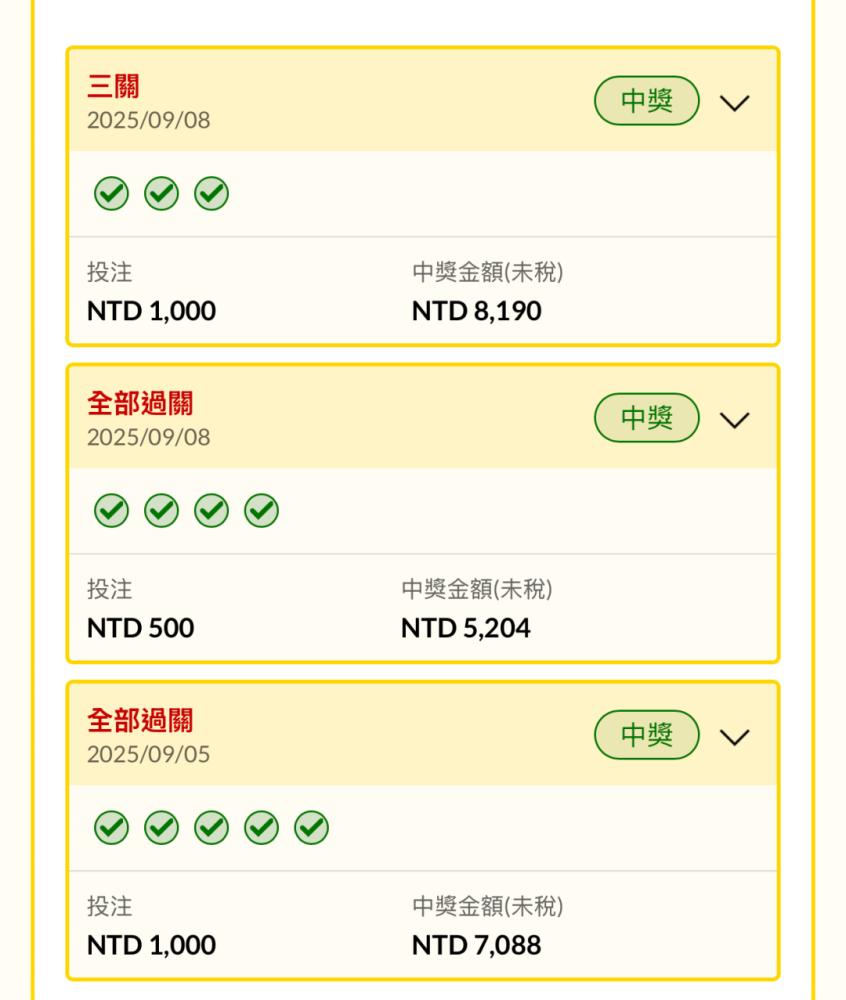The image size is (846, 1000).
Task: Click 中獎 badge on 2025/09/05 card
Action: (x=647, y=735)
